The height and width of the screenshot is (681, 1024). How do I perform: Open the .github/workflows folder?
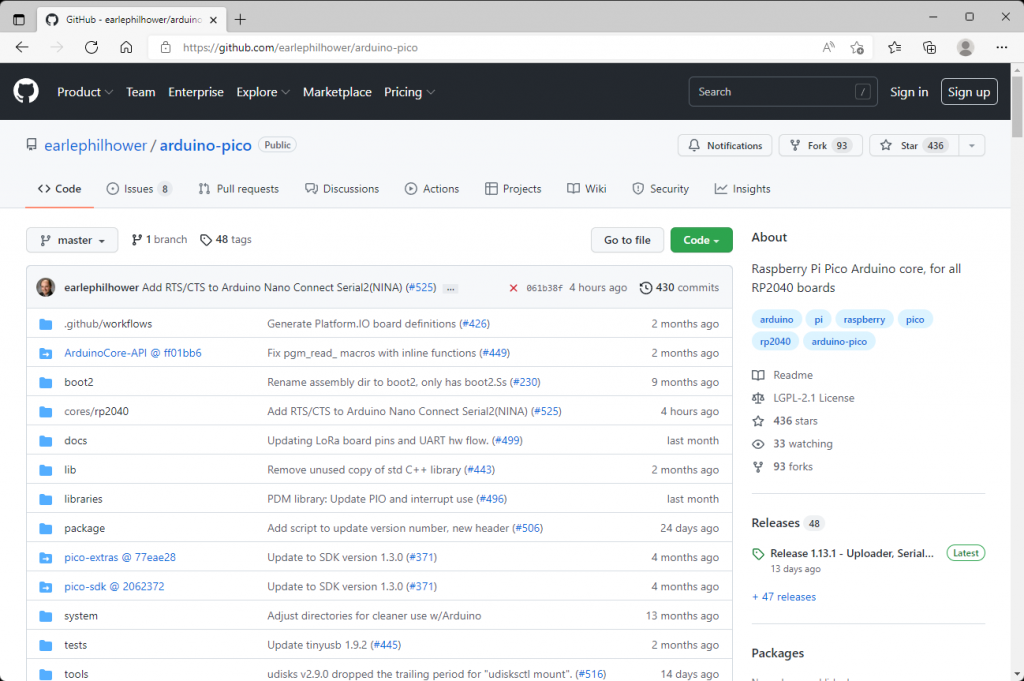(108, 324)
